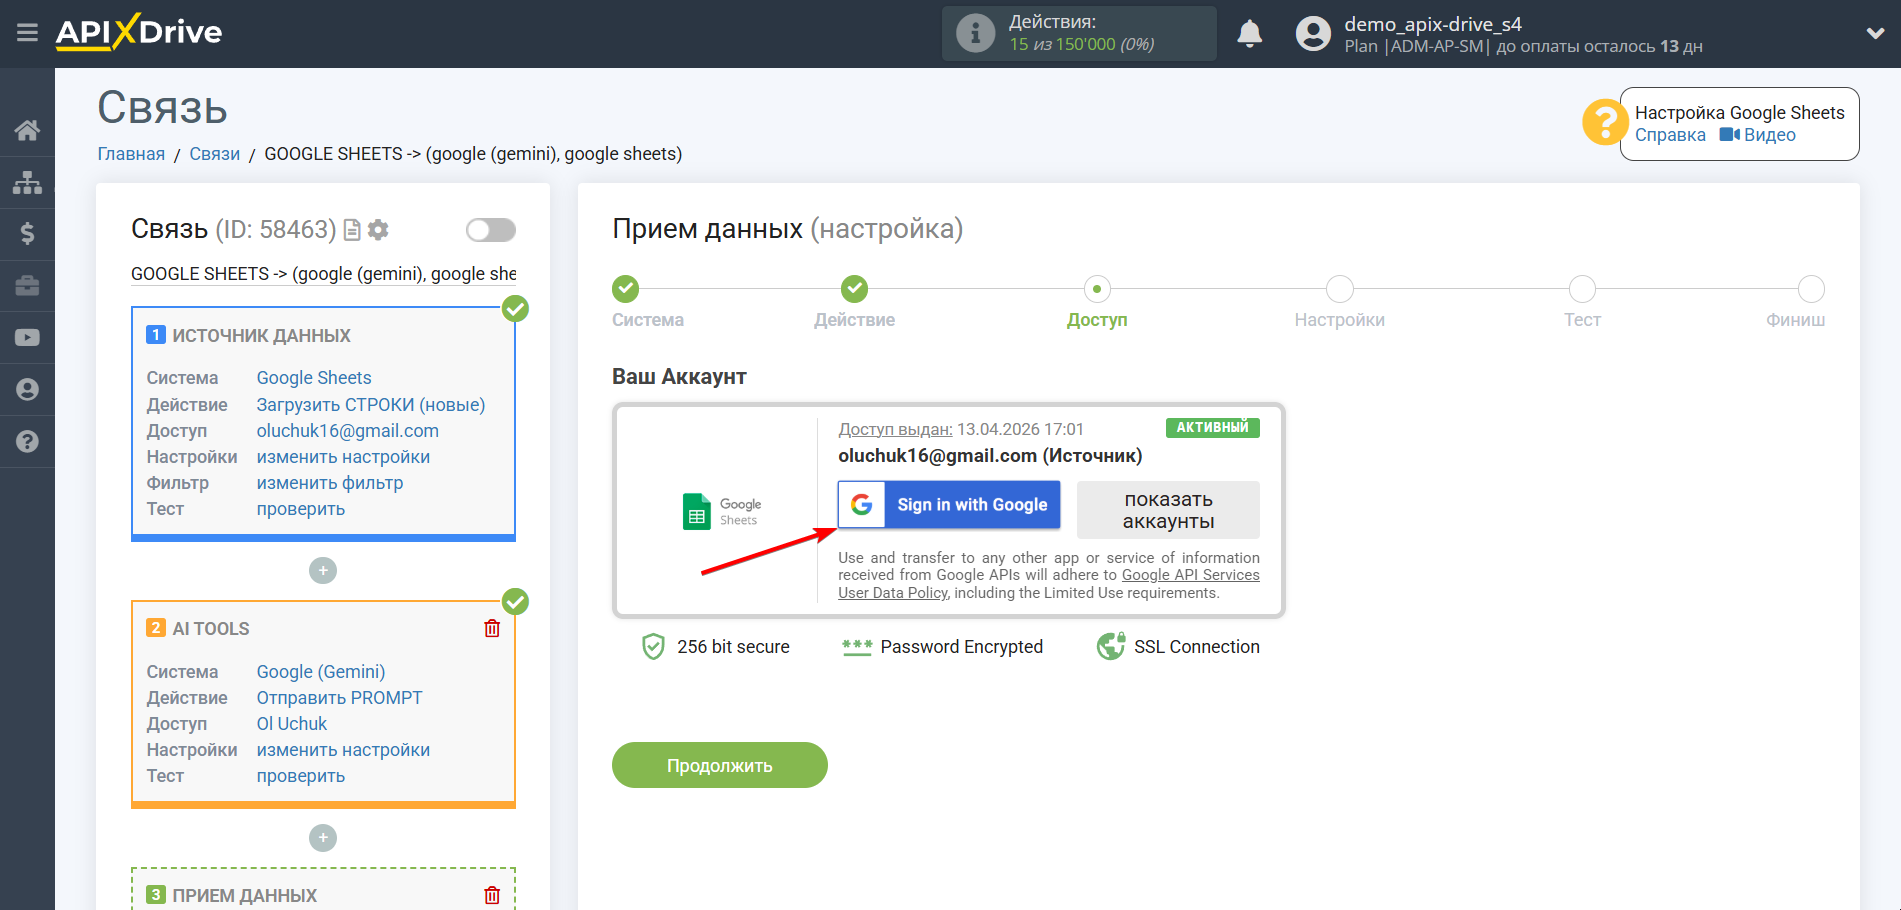Click the Продолжить button
The height and width of the screenshot is (910, 1901).
pos(719,765)
